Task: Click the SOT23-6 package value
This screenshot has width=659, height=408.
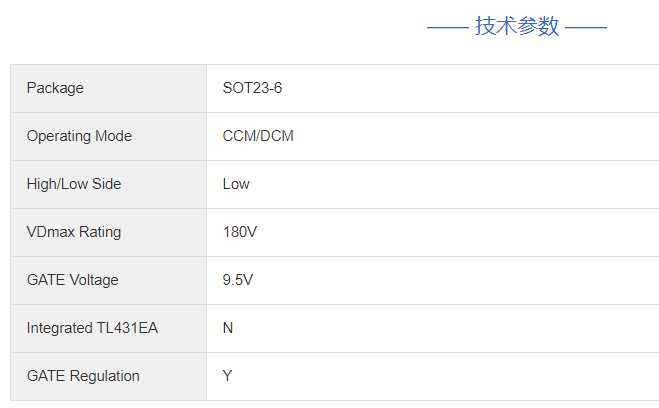Action: click(x=252, y=88)
